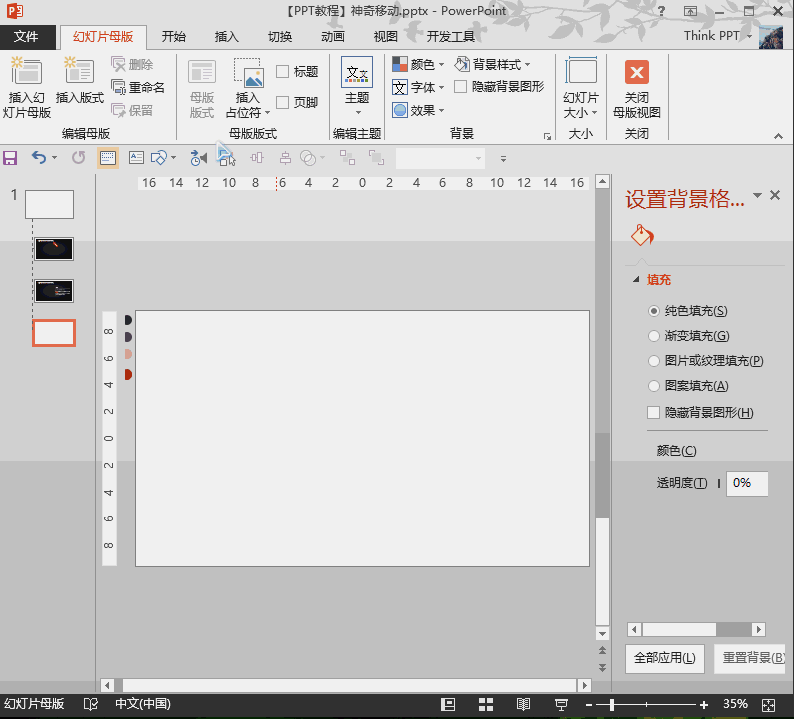Switch to Slide Sorter view in status bar
Image resolution: width=794 pixels, height=719 pixels.
click(487, 704)
